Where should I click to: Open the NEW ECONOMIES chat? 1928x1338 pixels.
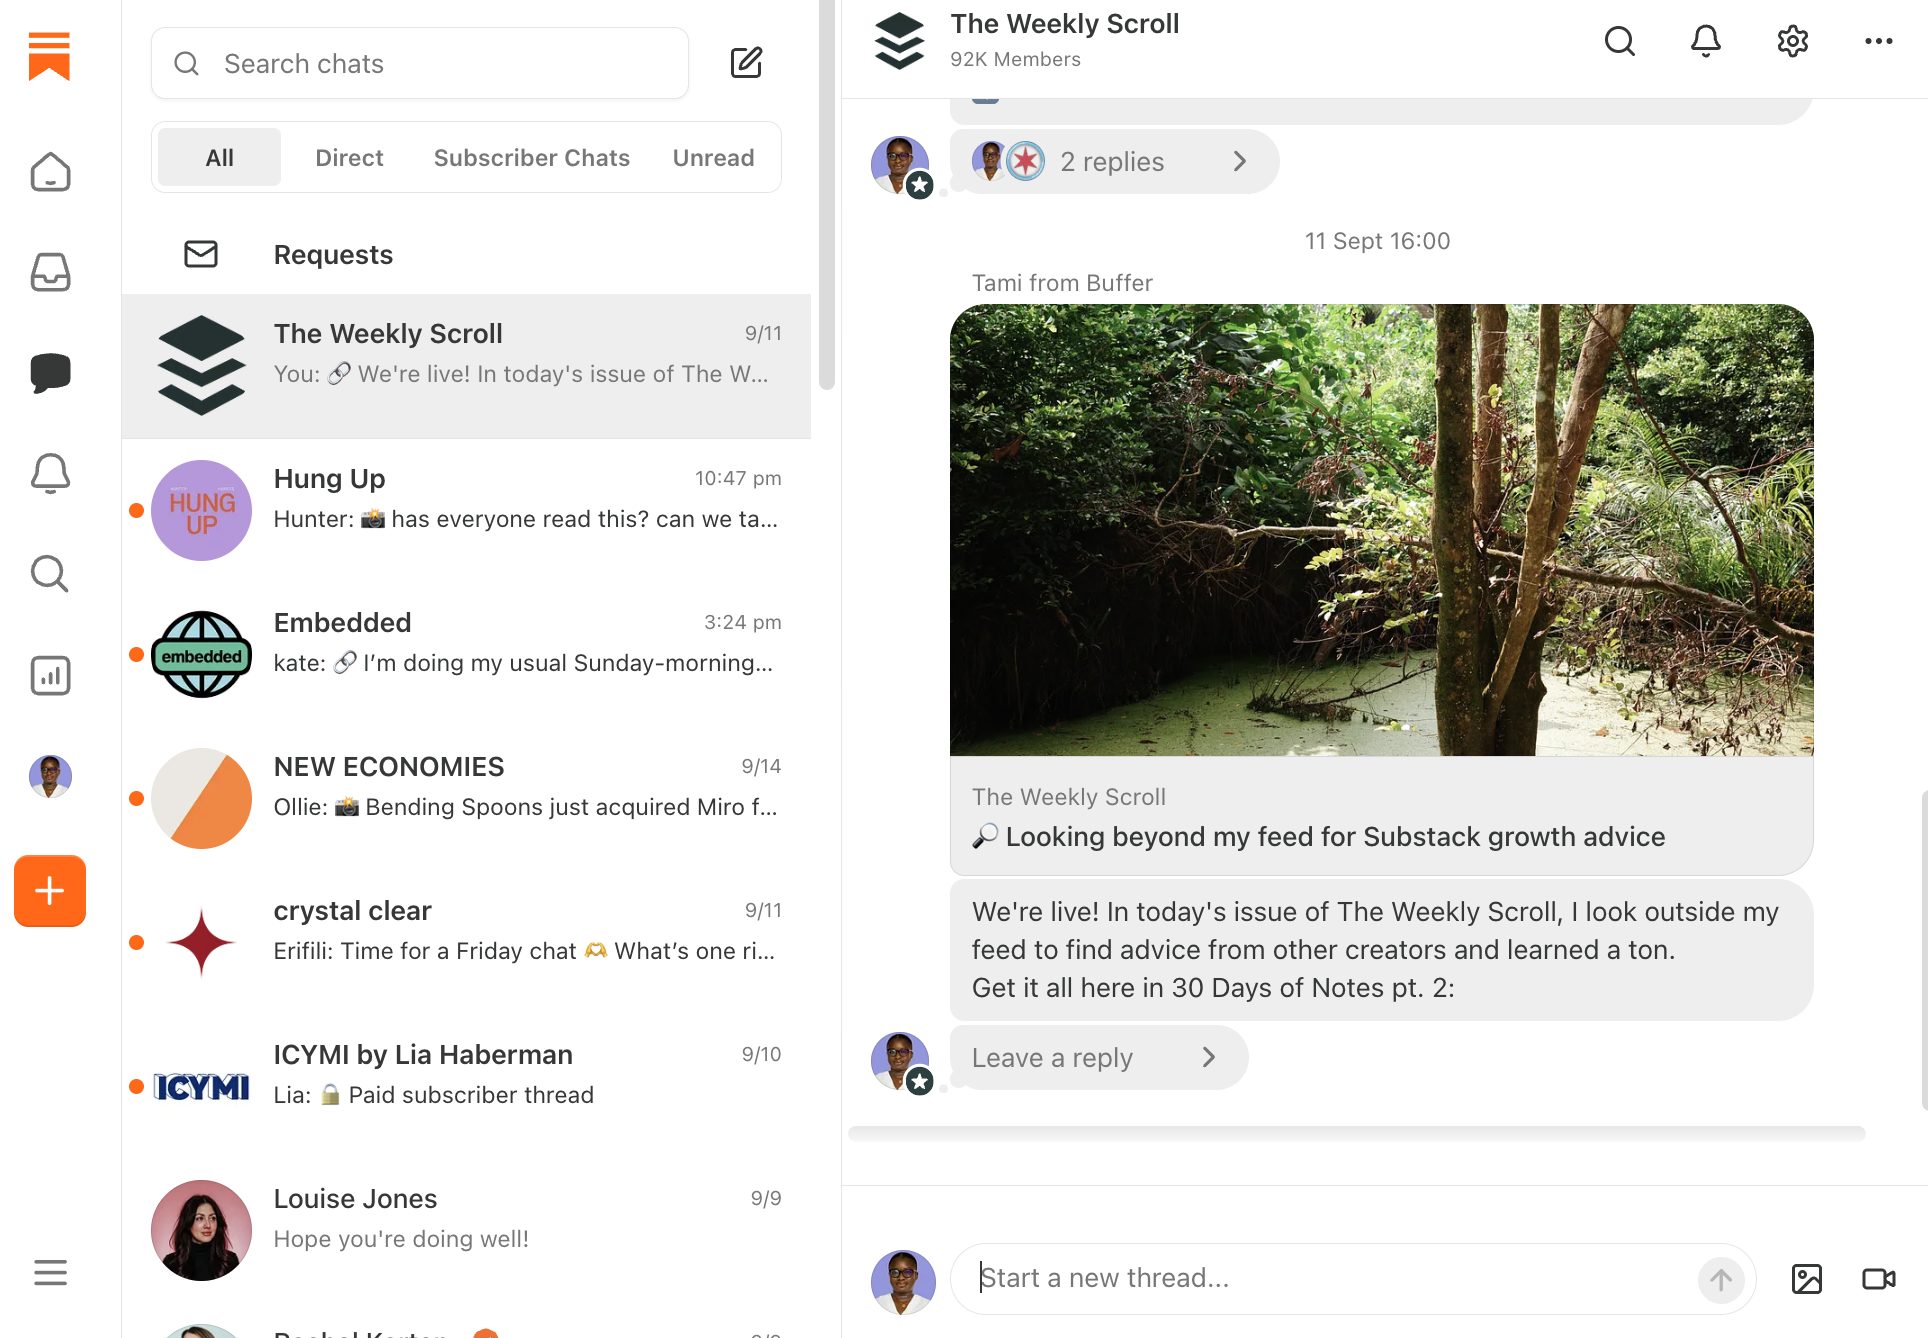point(466,798)
